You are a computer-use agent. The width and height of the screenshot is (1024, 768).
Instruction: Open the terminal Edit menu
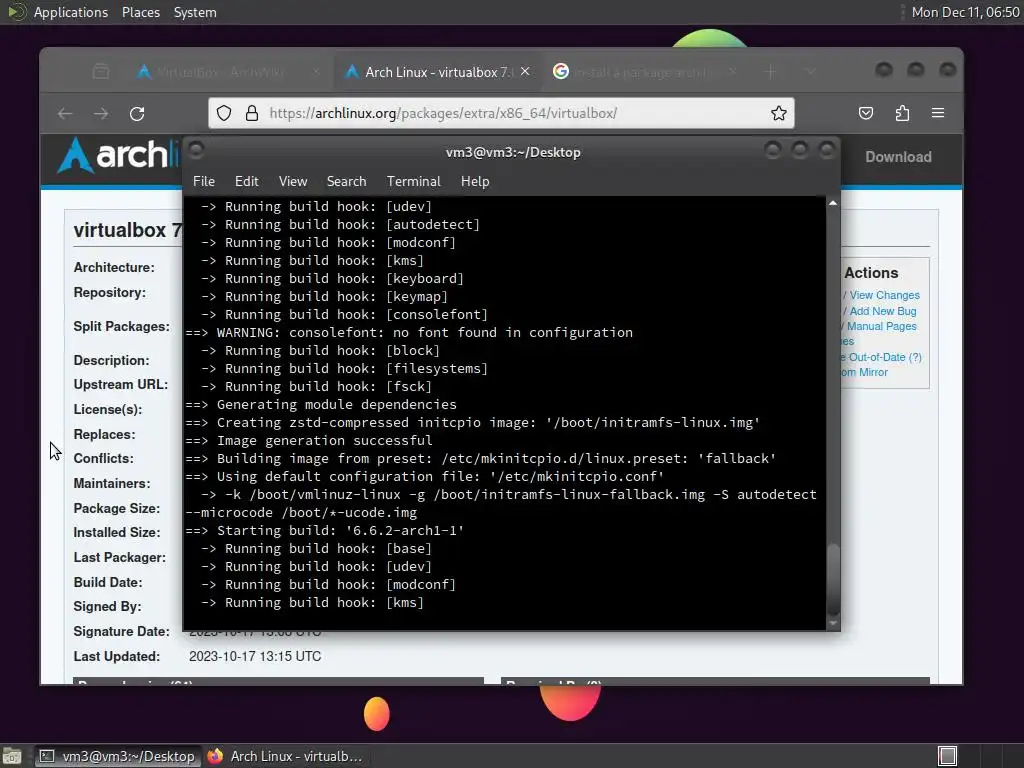tap(246, 181)
